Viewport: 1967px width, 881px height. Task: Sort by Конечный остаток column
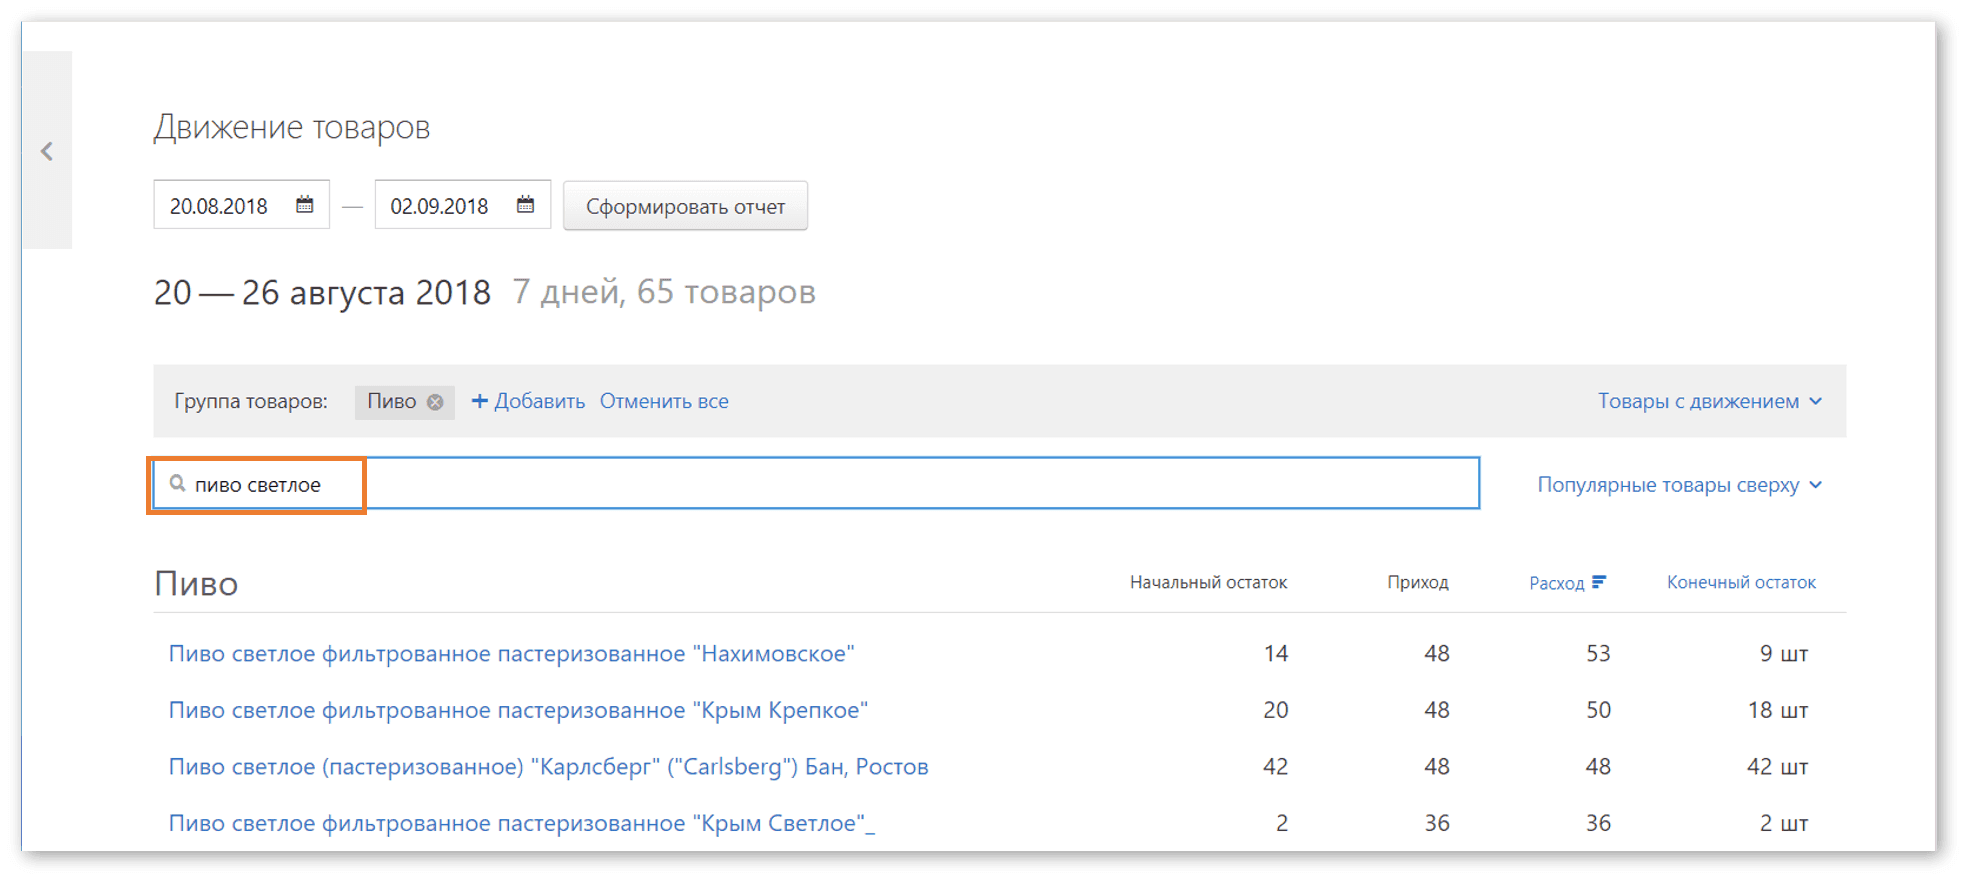coord(1740,582)
